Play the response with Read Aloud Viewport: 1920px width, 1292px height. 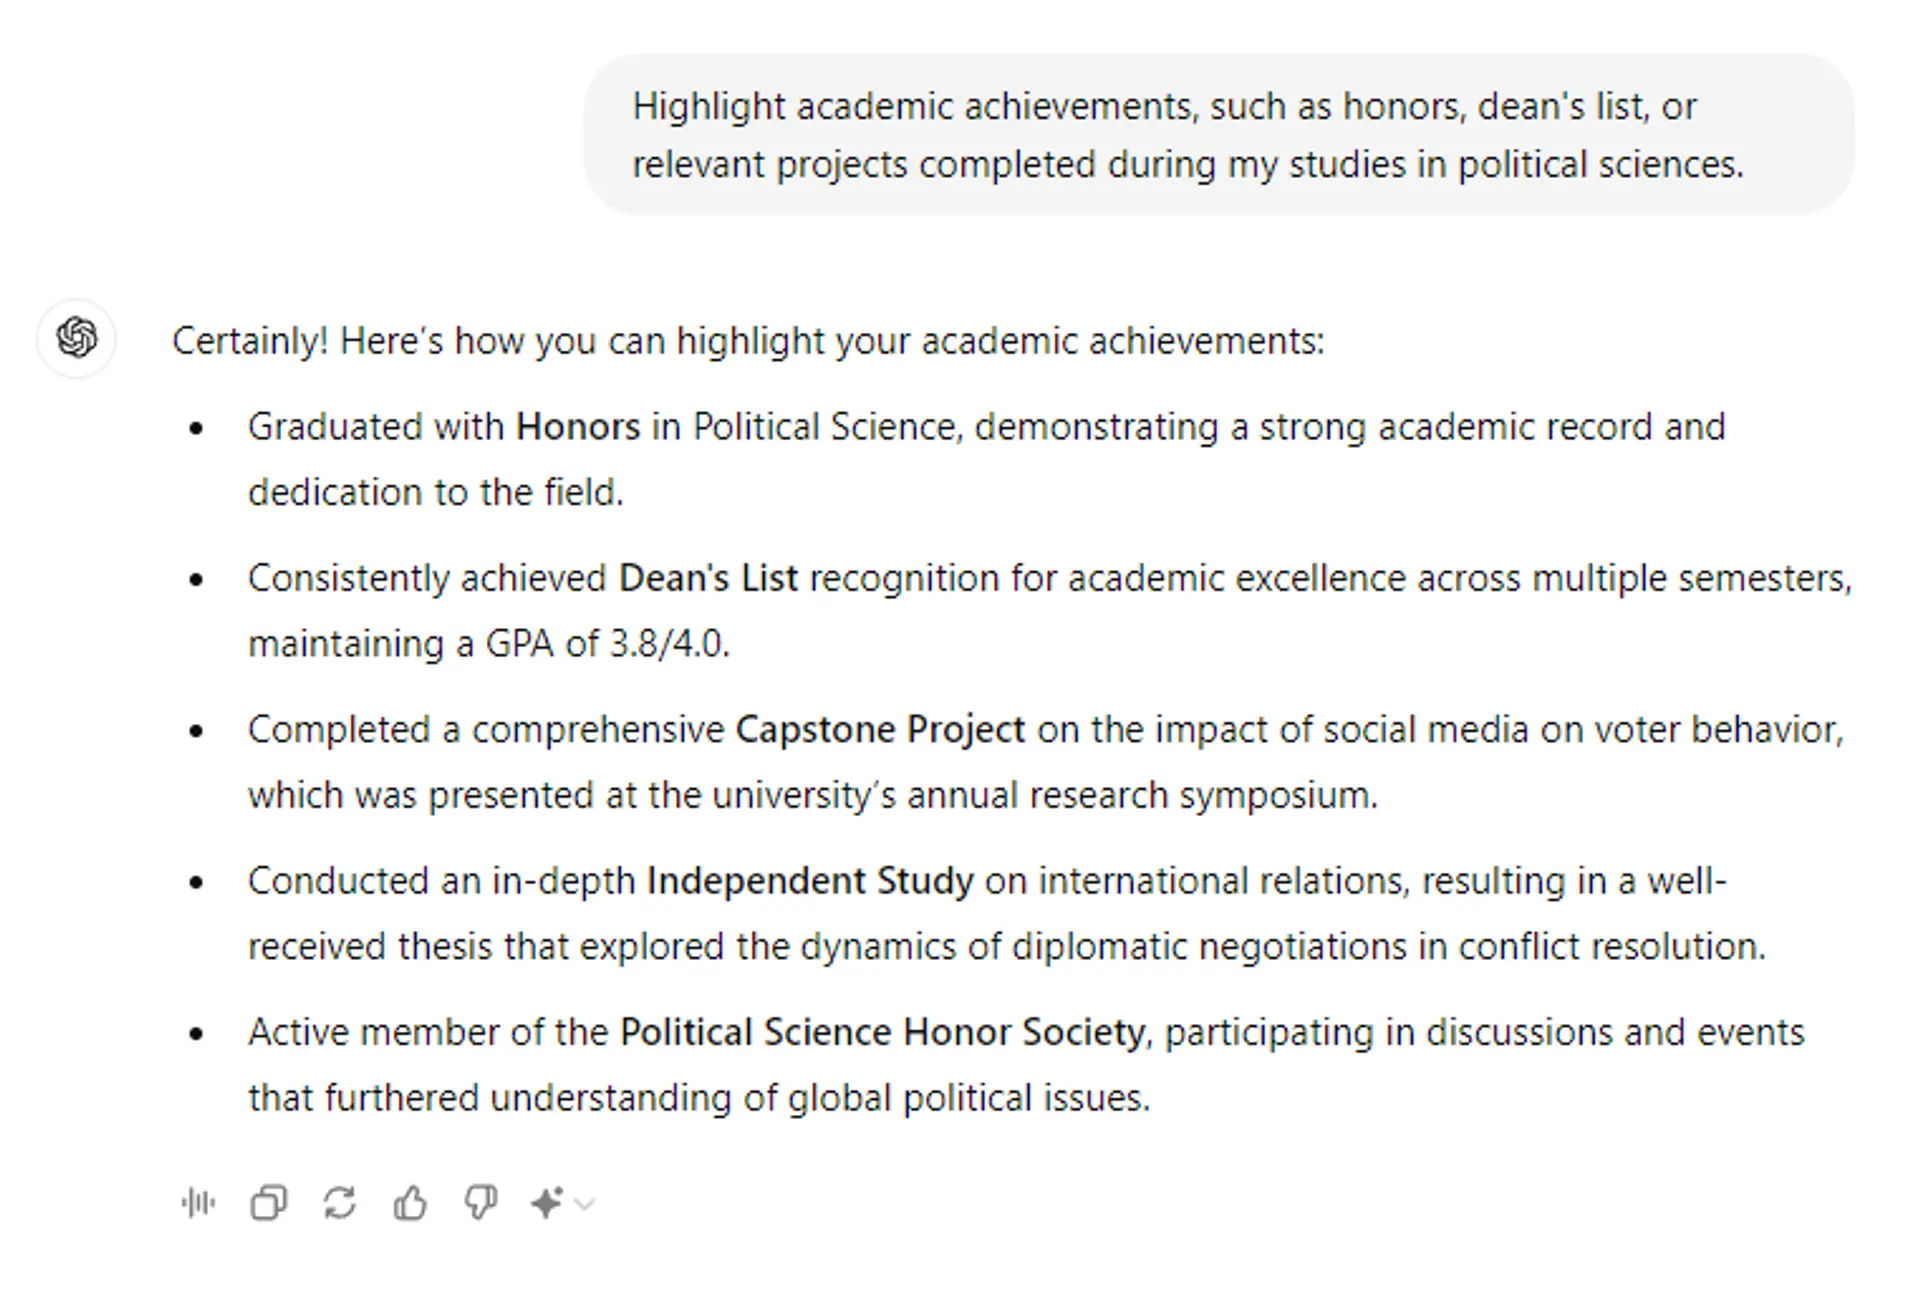[199, 1202]
